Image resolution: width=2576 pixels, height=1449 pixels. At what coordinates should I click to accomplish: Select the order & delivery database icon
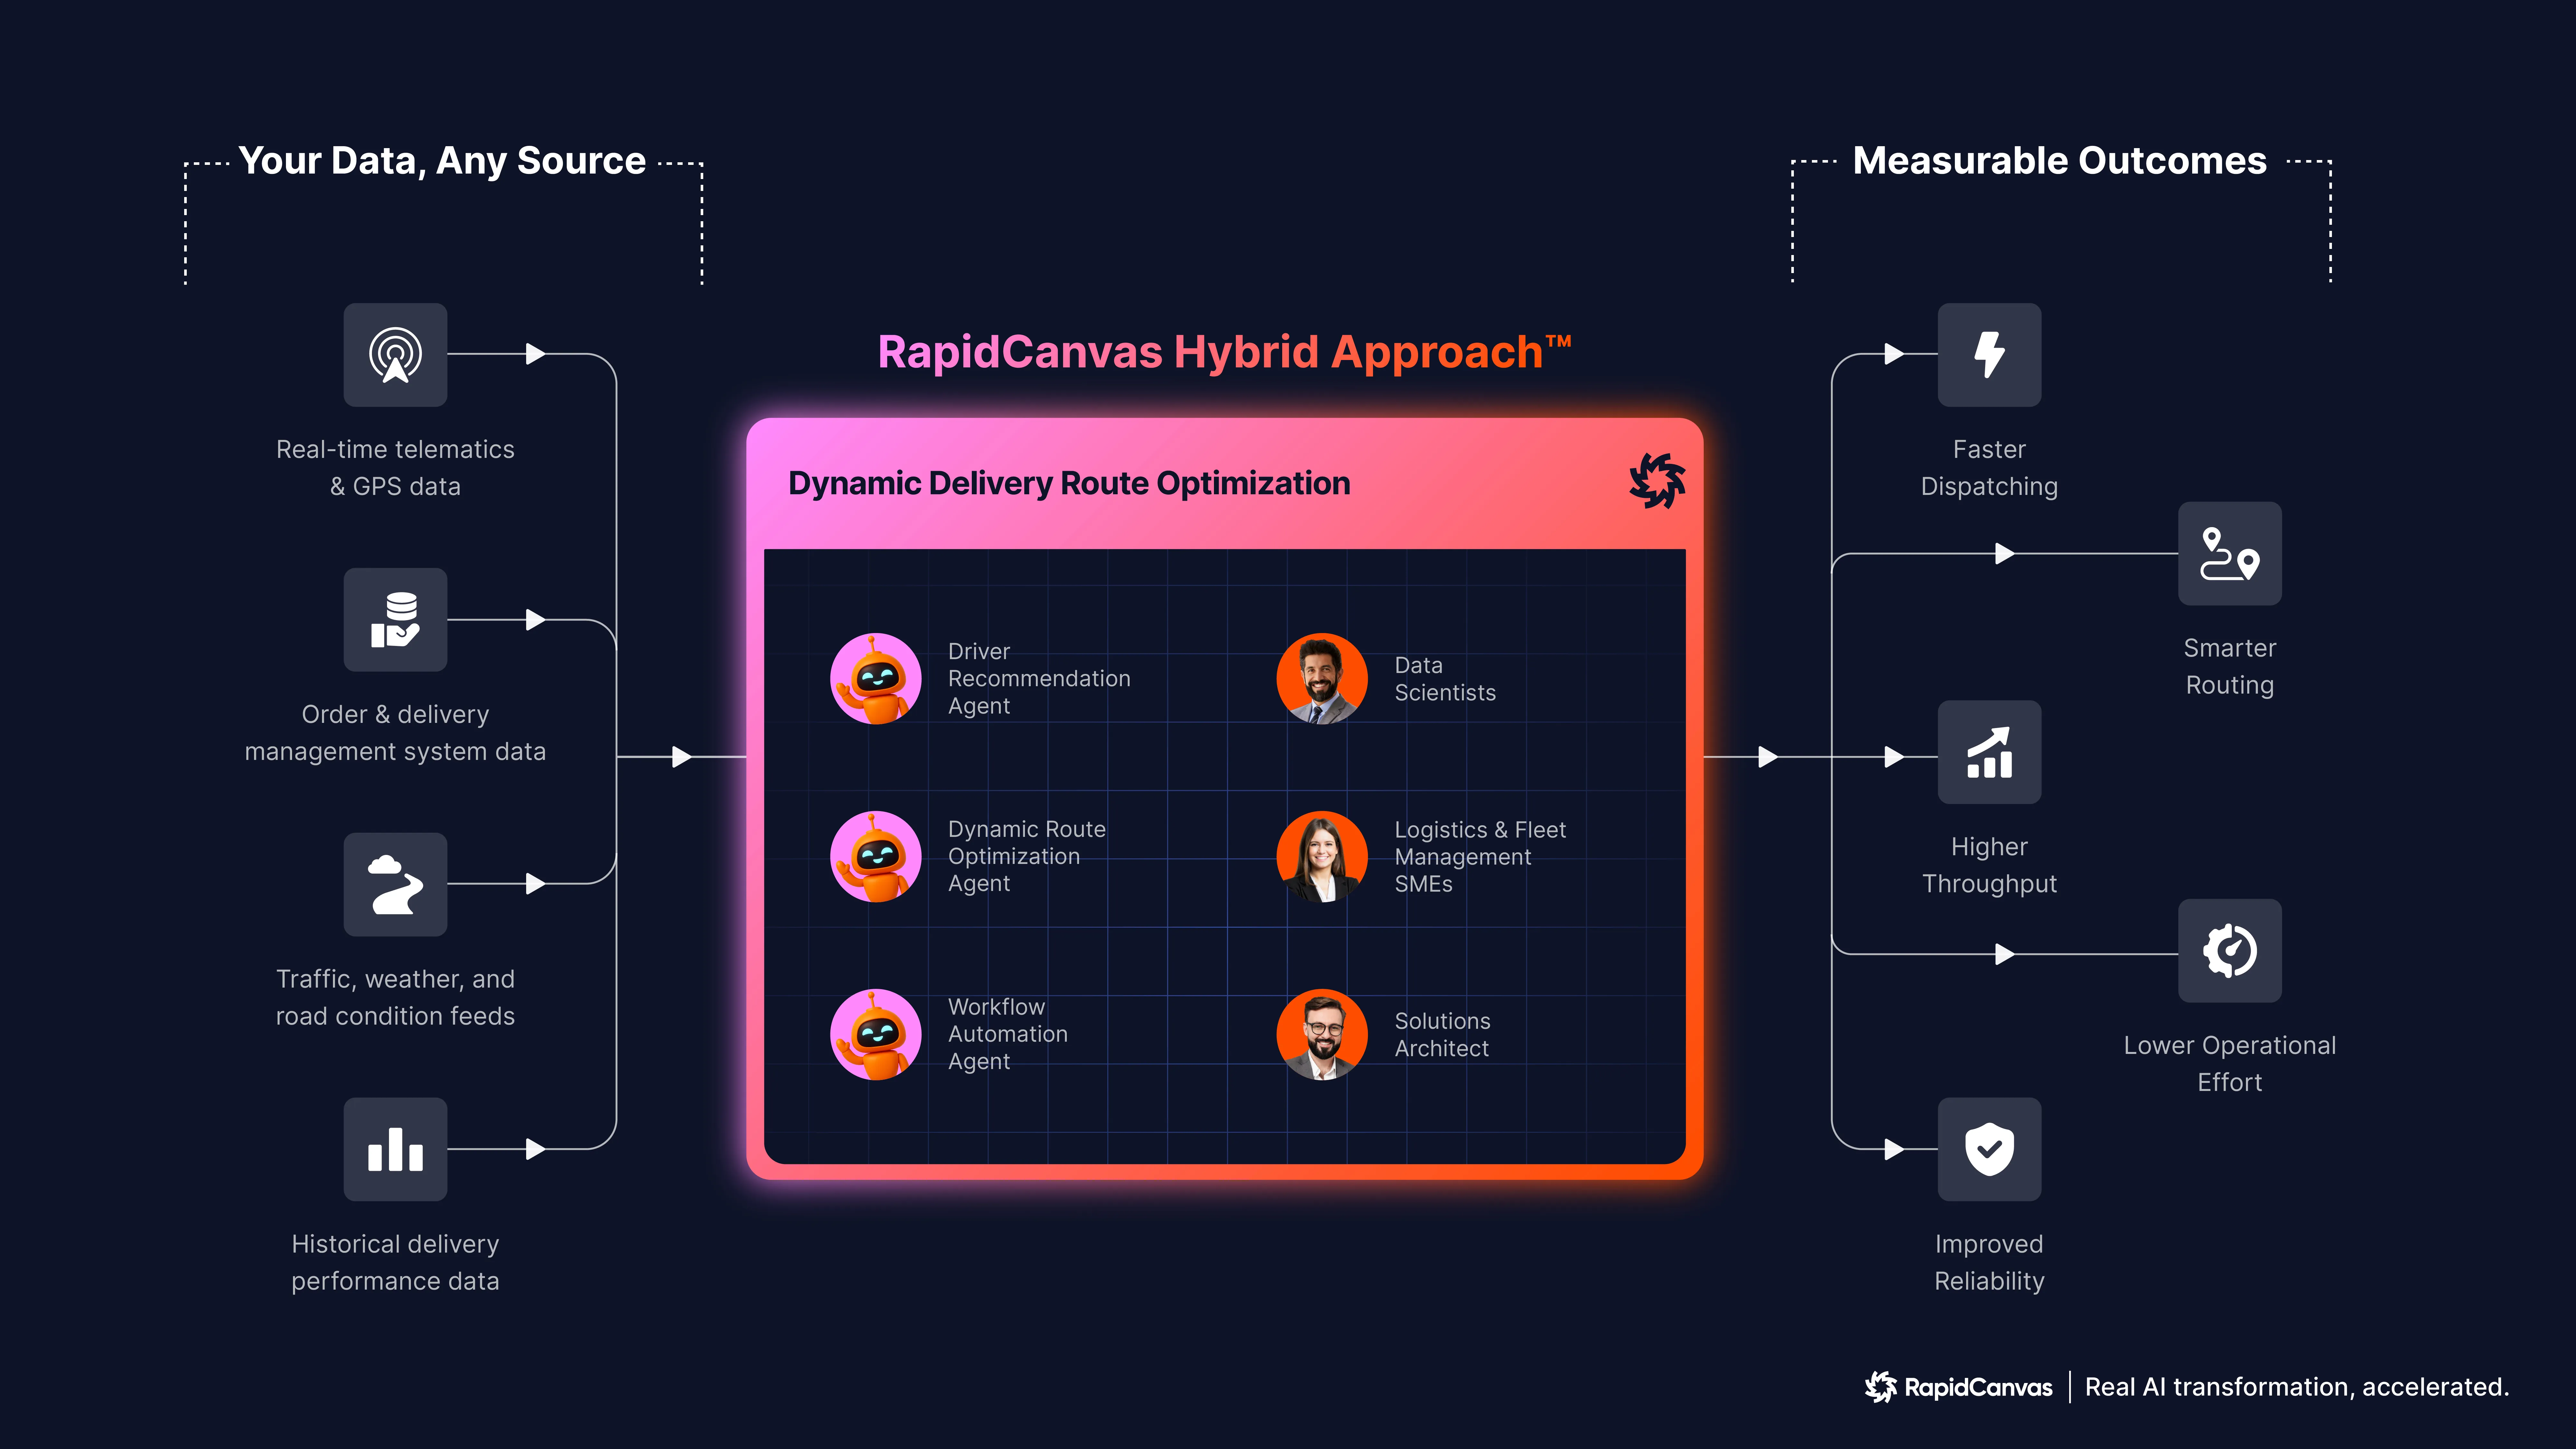pyautogui.click(x=395, y=620)
